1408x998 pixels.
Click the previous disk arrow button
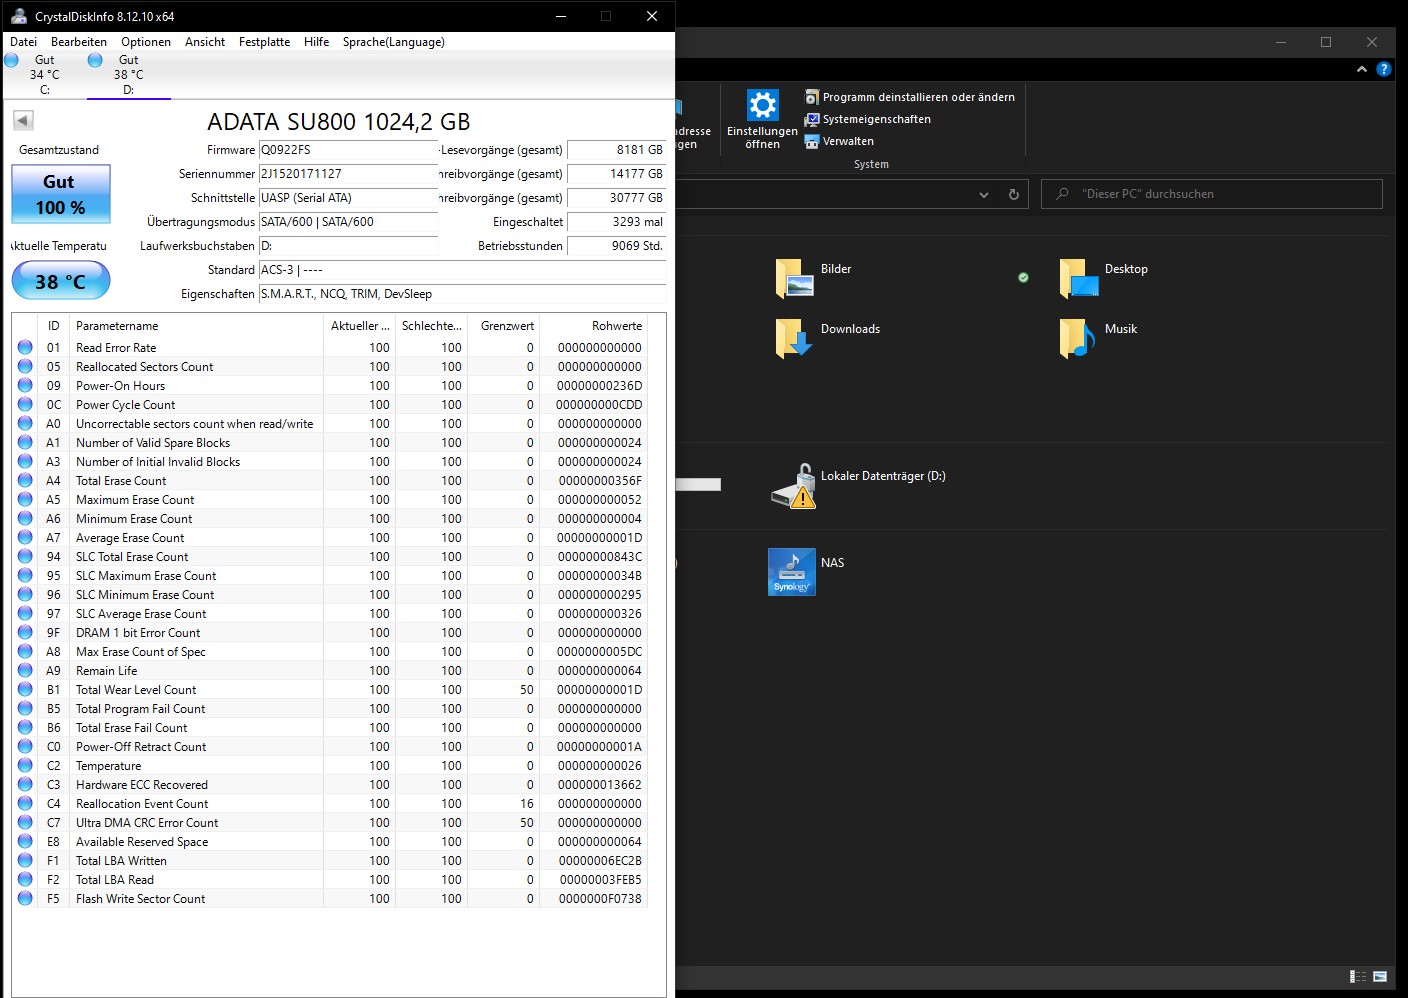[23, 120]
